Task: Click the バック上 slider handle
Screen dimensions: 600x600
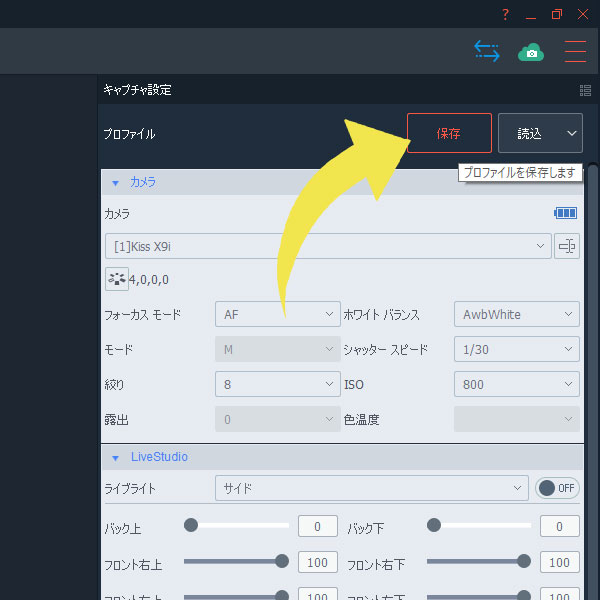Action: (x=190, y=525)
